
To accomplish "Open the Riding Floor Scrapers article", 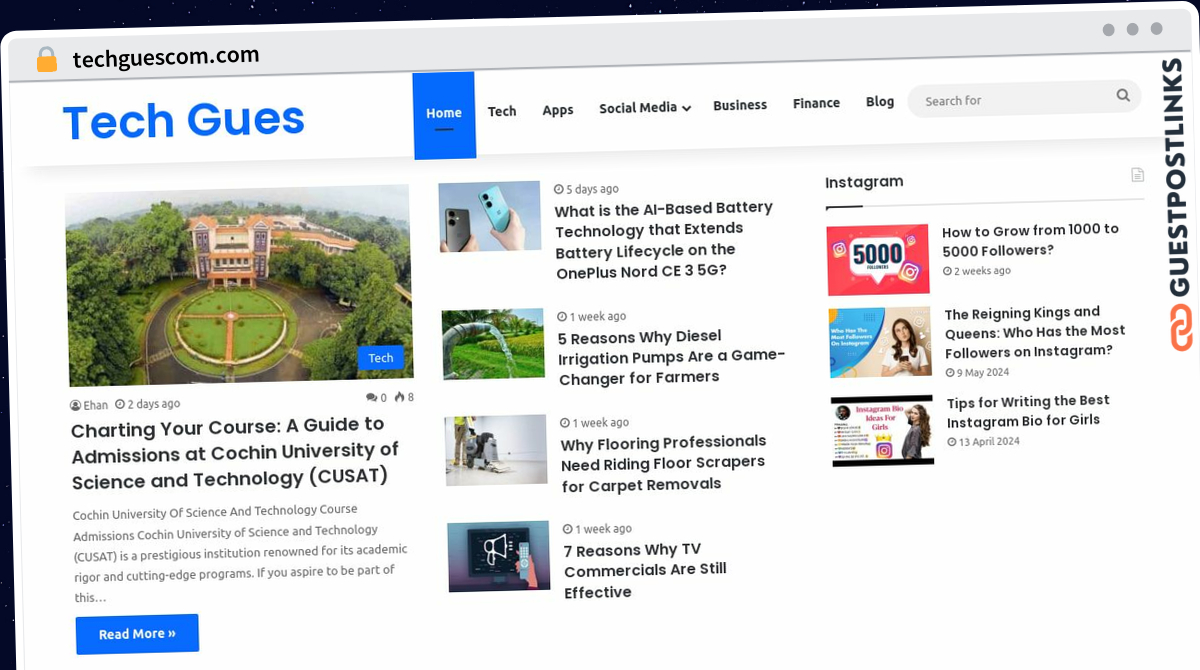I will (x=663, y=463).
